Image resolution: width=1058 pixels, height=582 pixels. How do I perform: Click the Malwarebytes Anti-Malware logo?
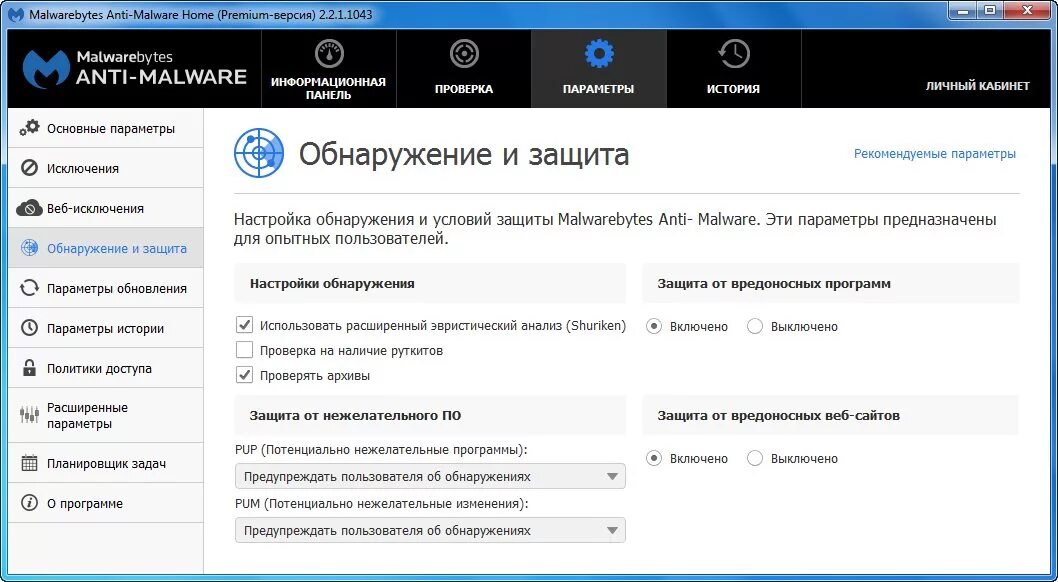tap(135, 69)
